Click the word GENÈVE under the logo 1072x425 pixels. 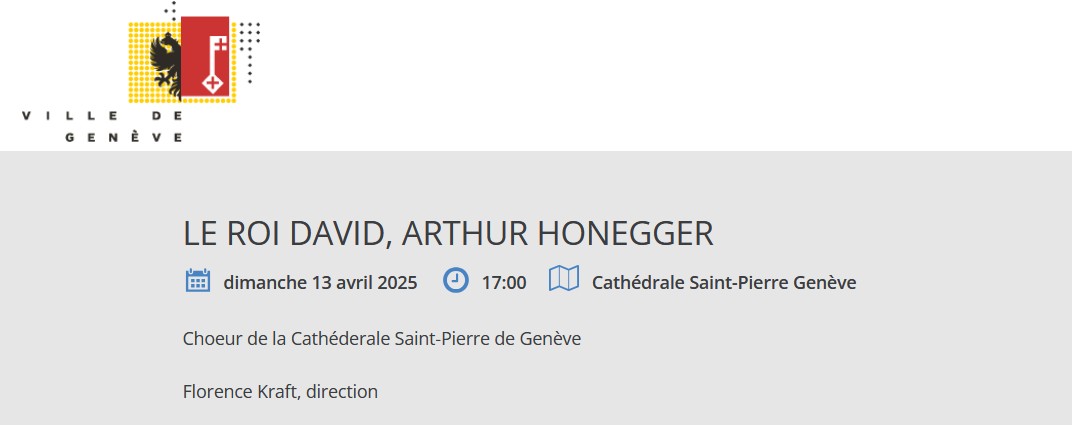pos(124,137)
